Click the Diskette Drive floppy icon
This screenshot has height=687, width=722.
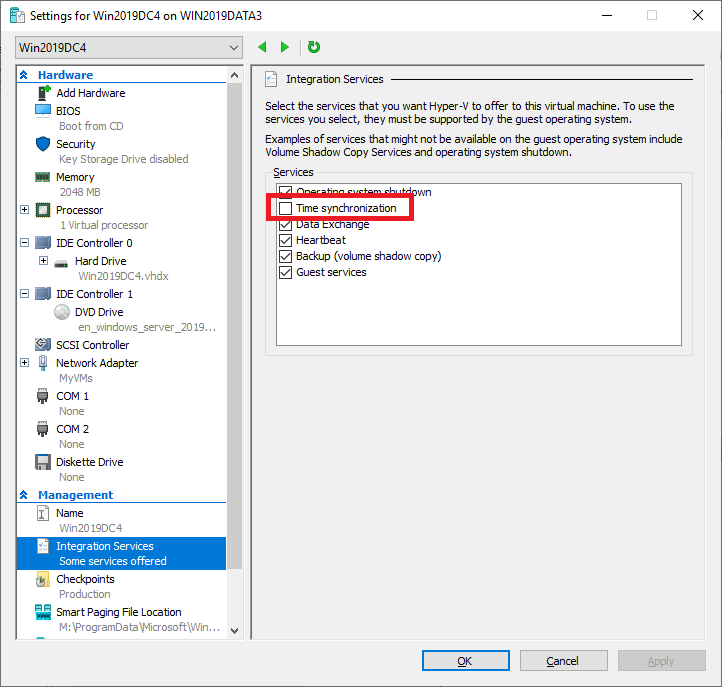coord(43,462)
